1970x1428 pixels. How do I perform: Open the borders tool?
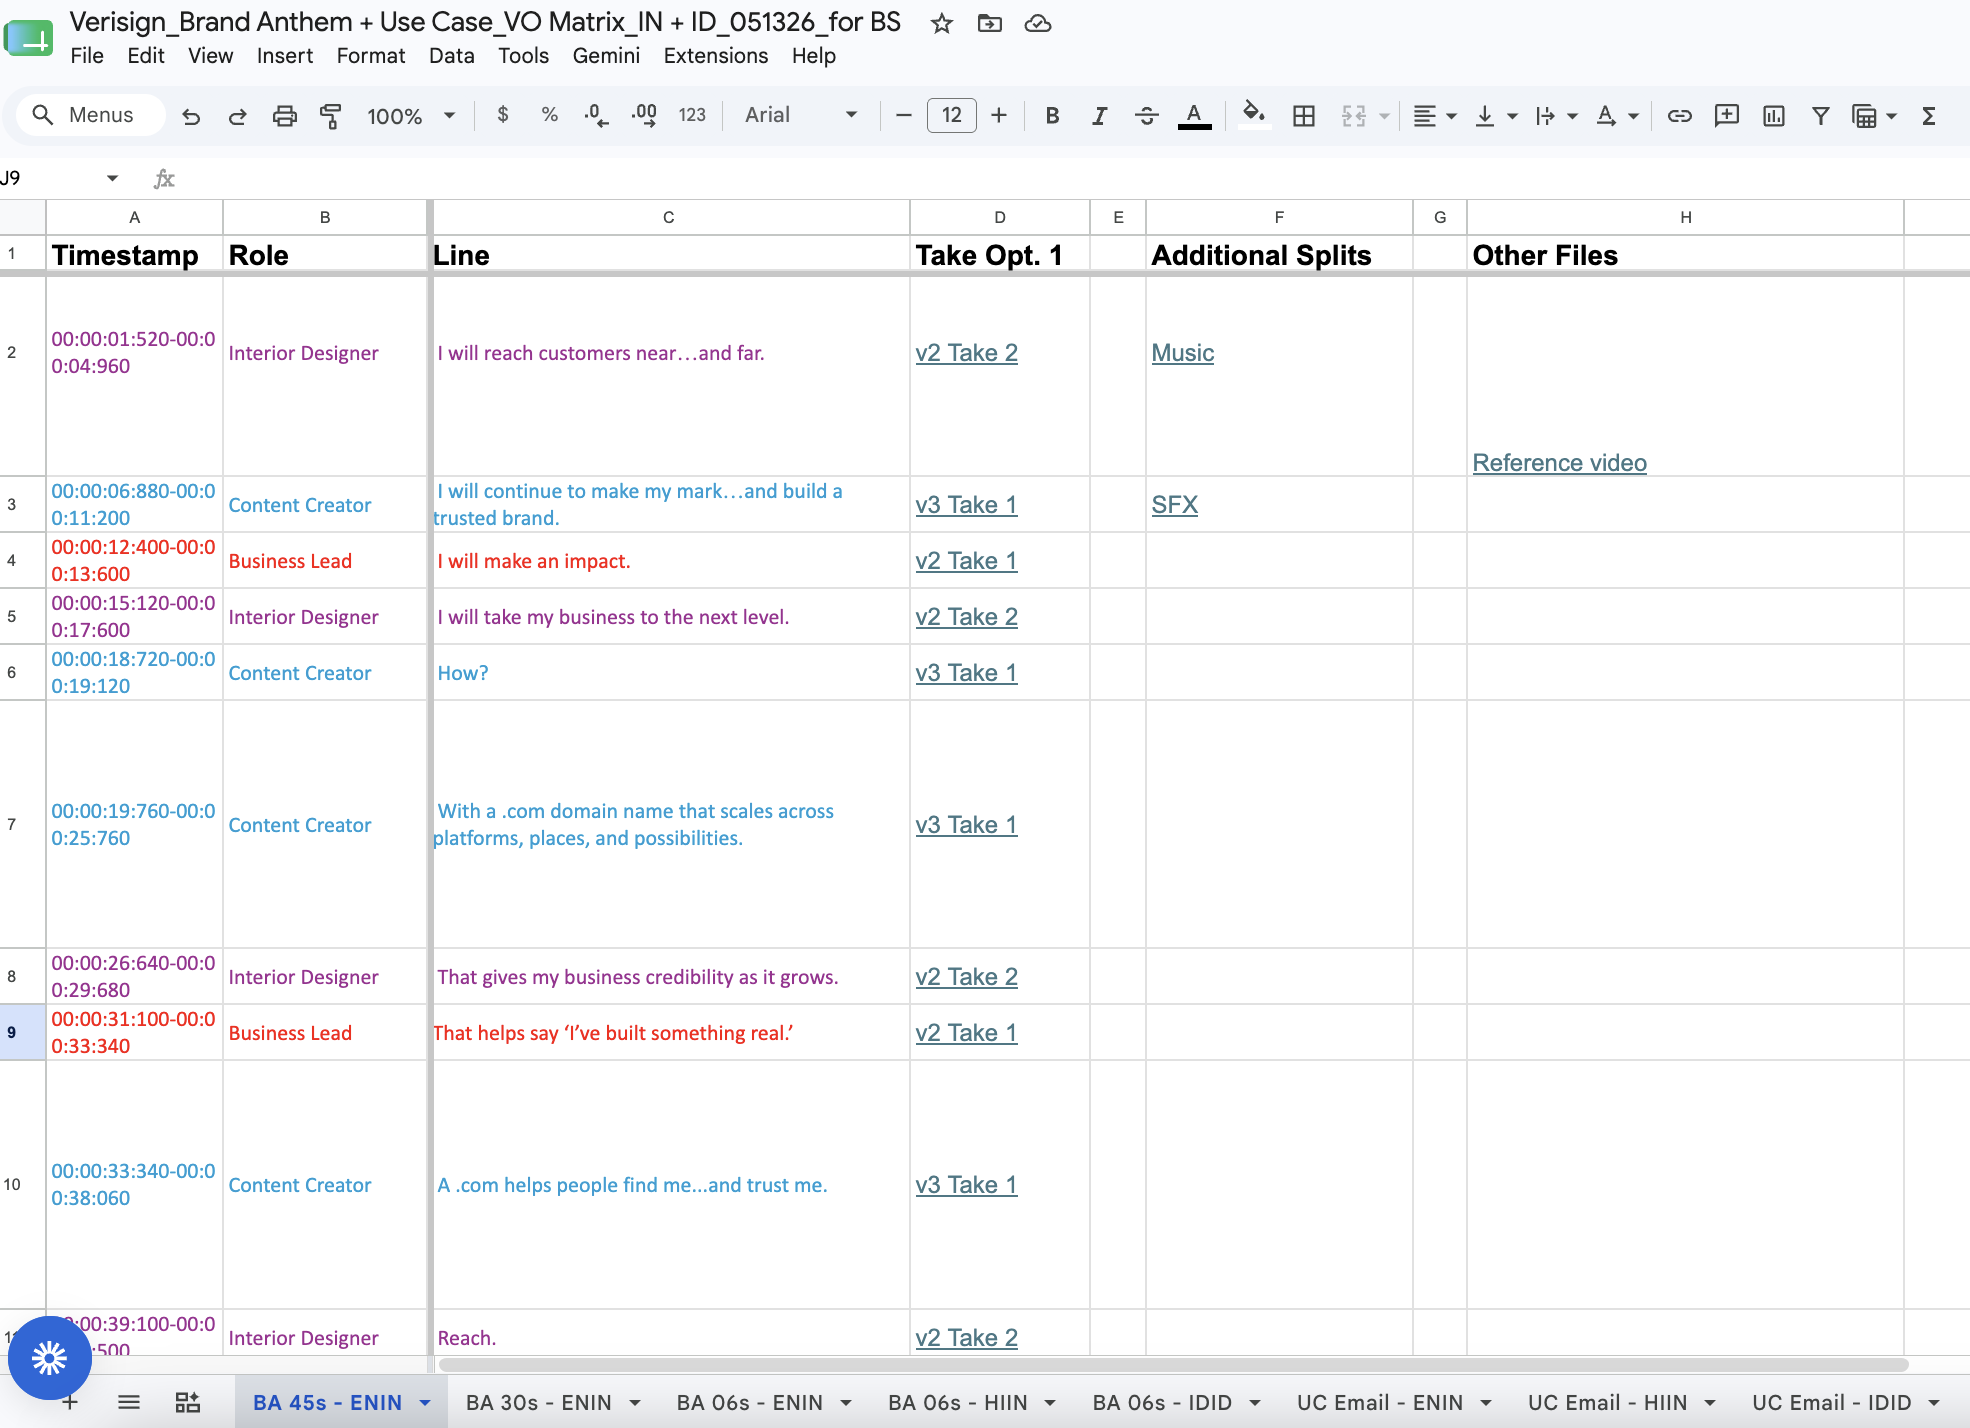pos(1303,116)
